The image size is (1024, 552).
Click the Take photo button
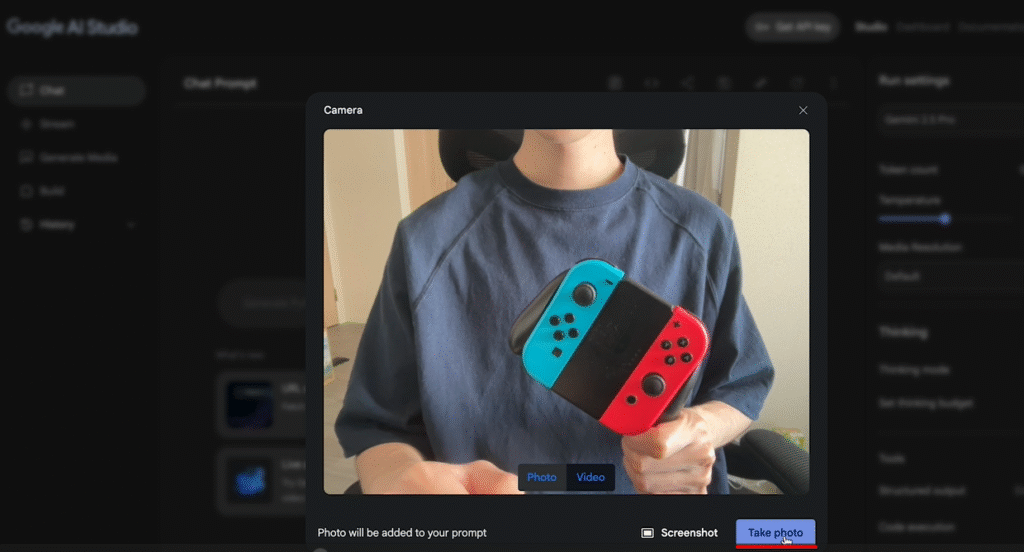[775, 532]
